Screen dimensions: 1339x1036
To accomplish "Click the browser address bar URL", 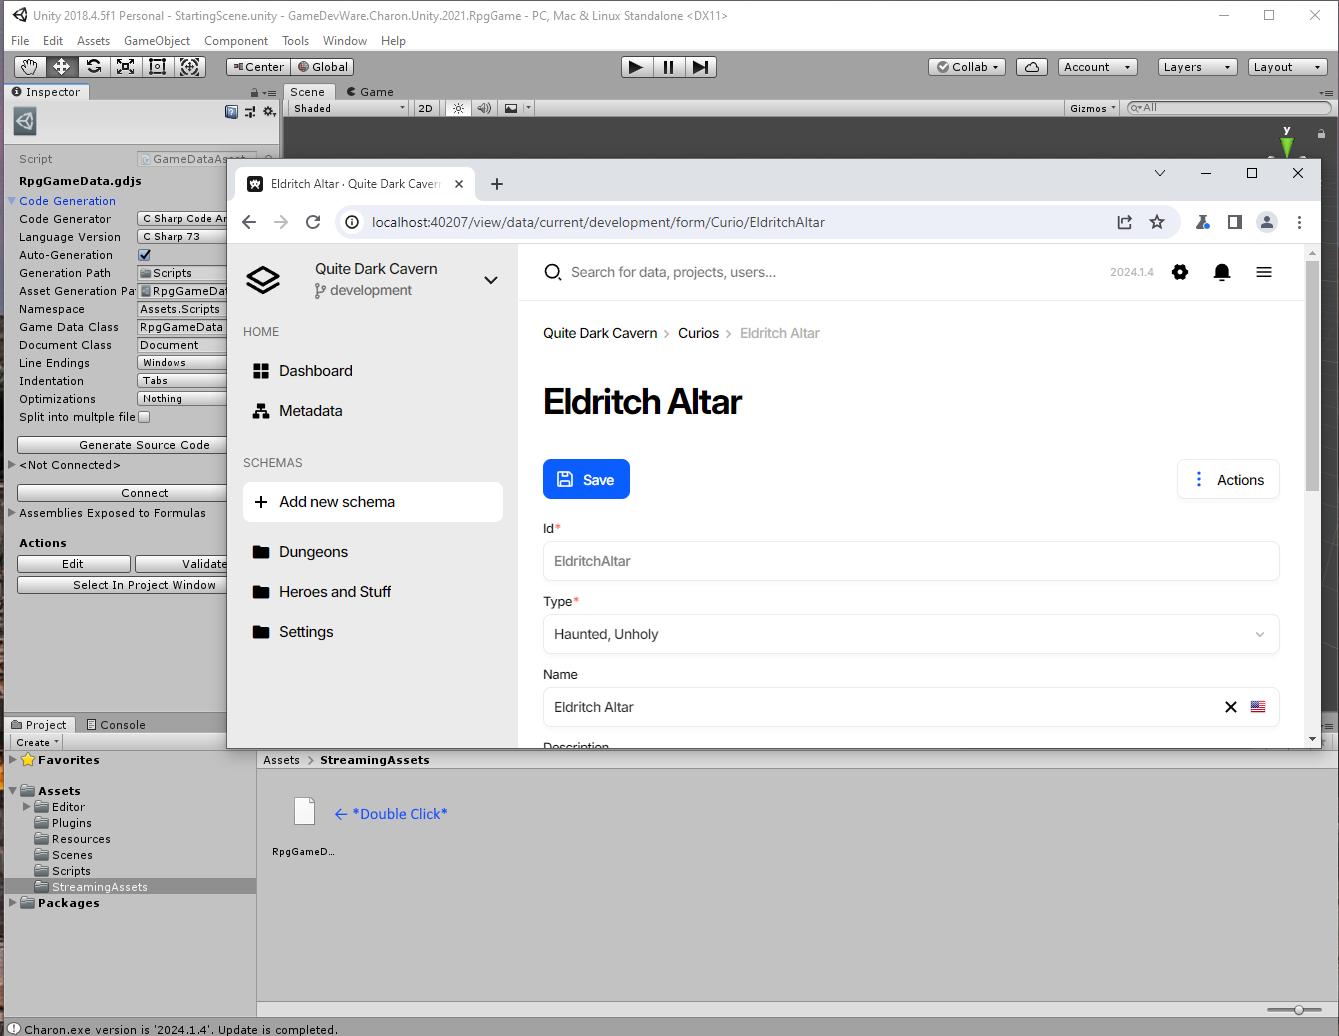I will click(598, 222).
